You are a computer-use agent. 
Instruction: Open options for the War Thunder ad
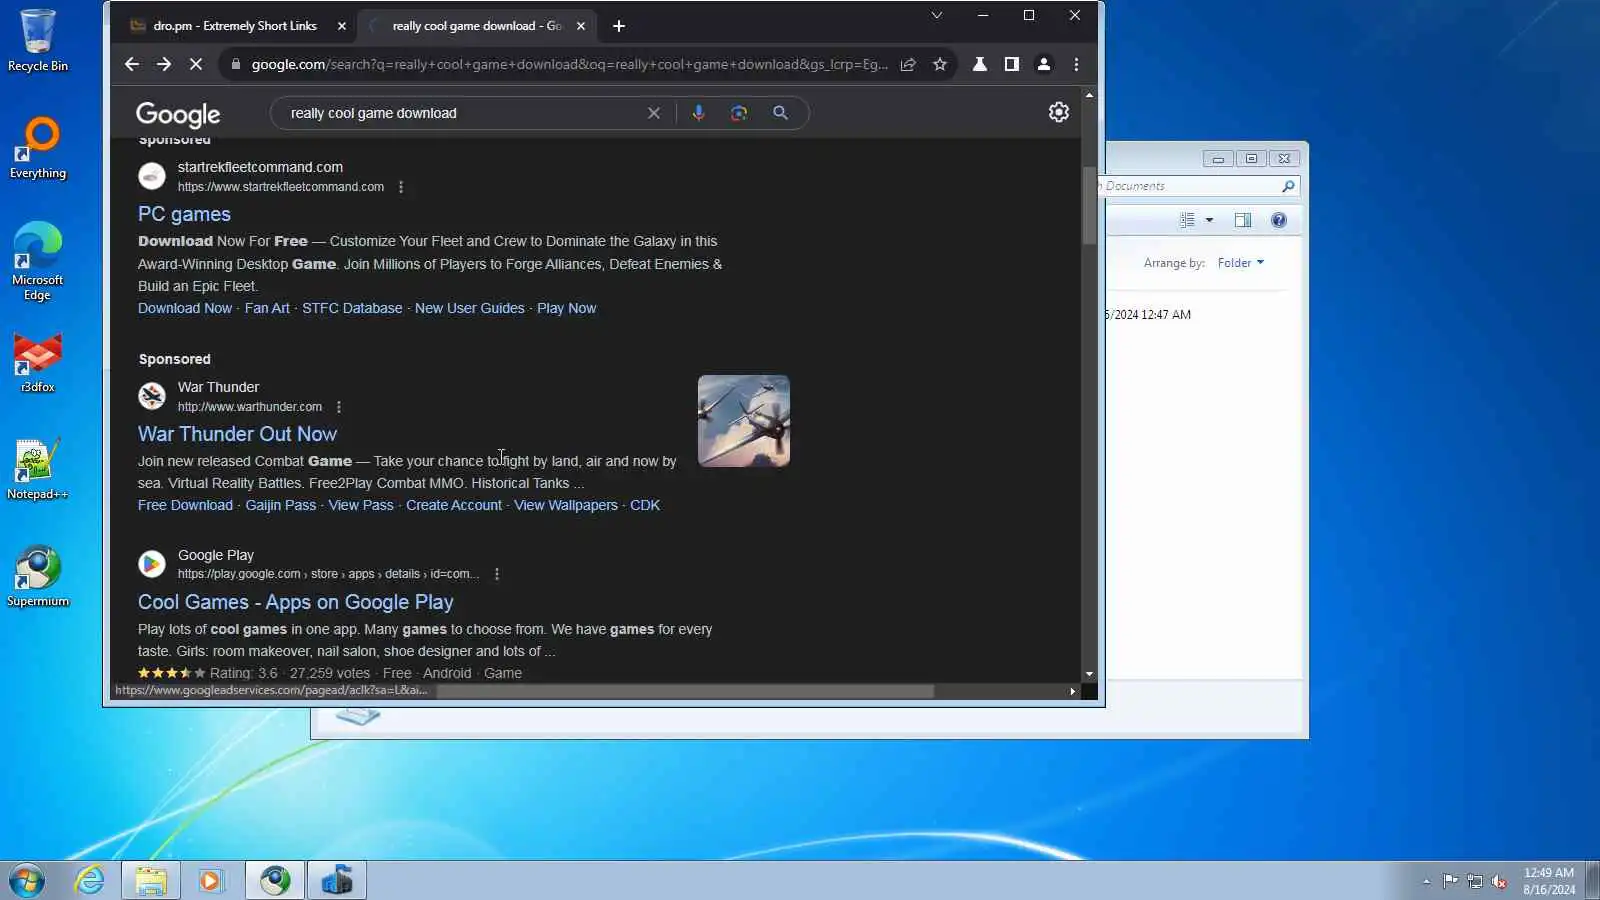point(339,407)
